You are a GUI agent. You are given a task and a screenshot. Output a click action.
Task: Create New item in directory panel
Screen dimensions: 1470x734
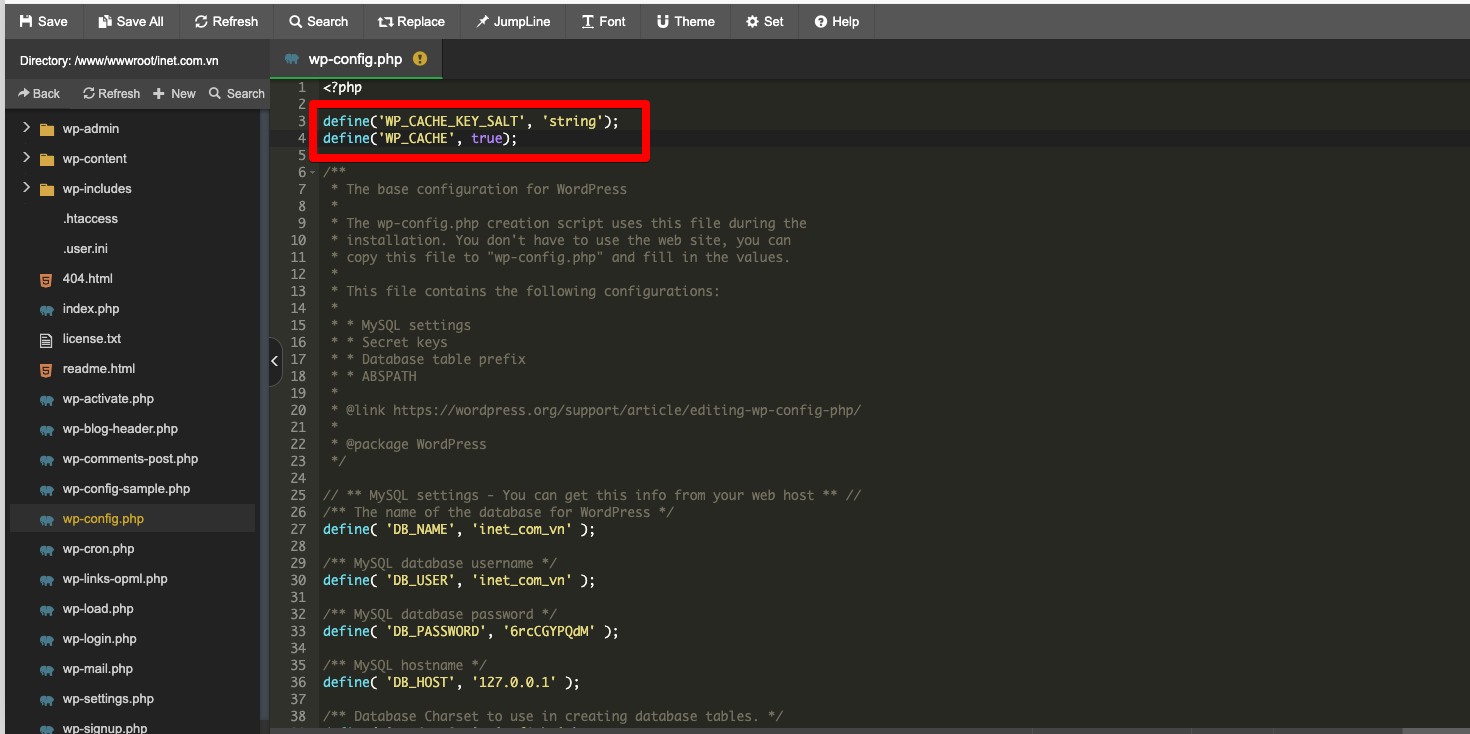pyautogui.click(x=174, y=93)
